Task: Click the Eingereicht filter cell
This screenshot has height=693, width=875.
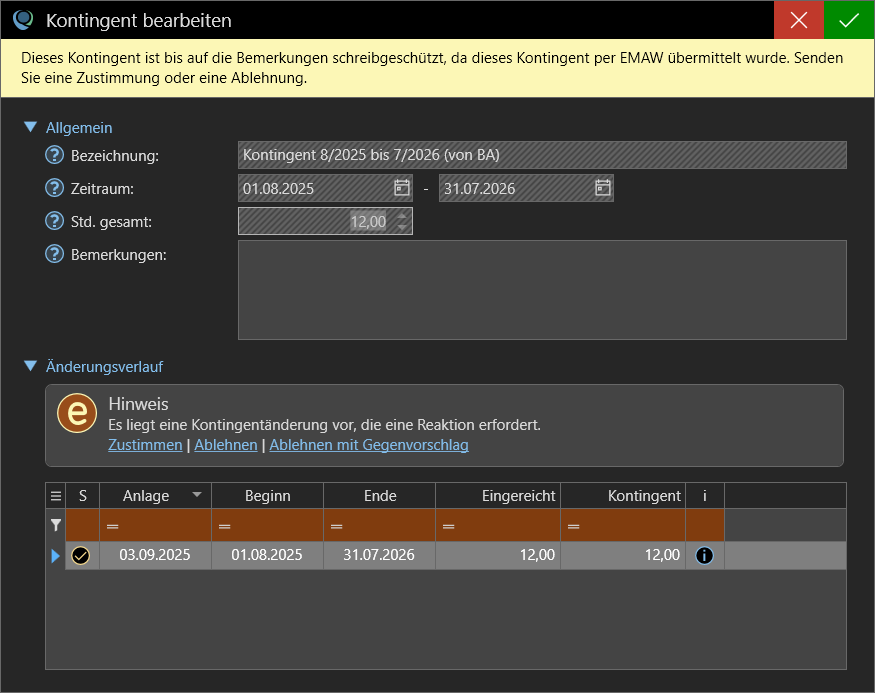Action: tap(498, 525)
